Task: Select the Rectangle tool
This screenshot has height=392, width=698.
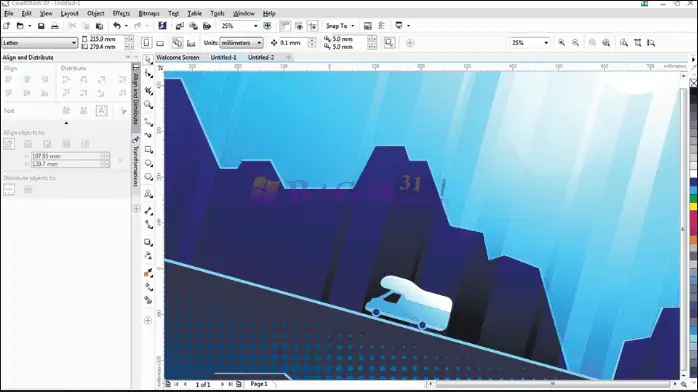Action: pyautogui.click(x=148, y=150)
